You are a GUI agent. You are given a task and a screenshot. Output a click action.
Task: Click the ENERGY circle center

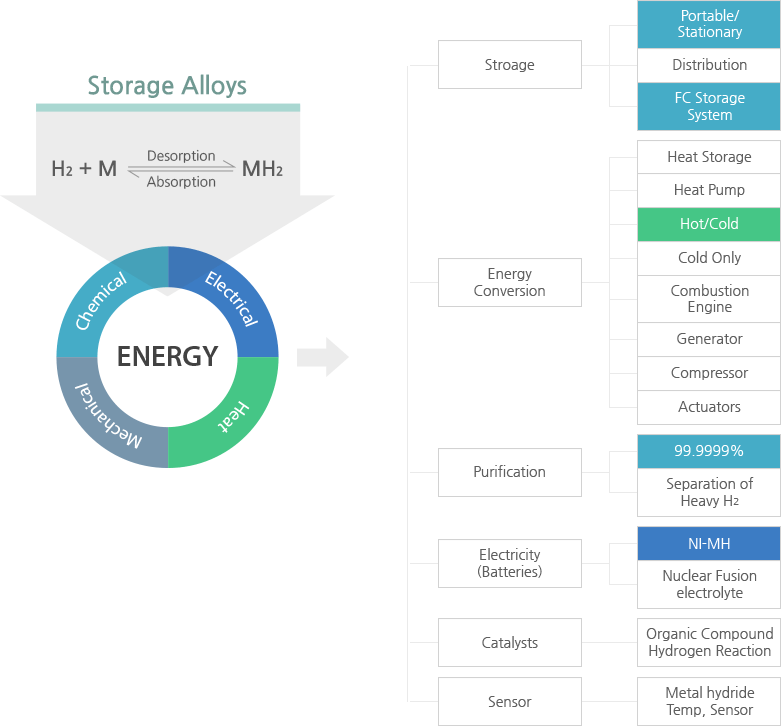coord(167,357)
